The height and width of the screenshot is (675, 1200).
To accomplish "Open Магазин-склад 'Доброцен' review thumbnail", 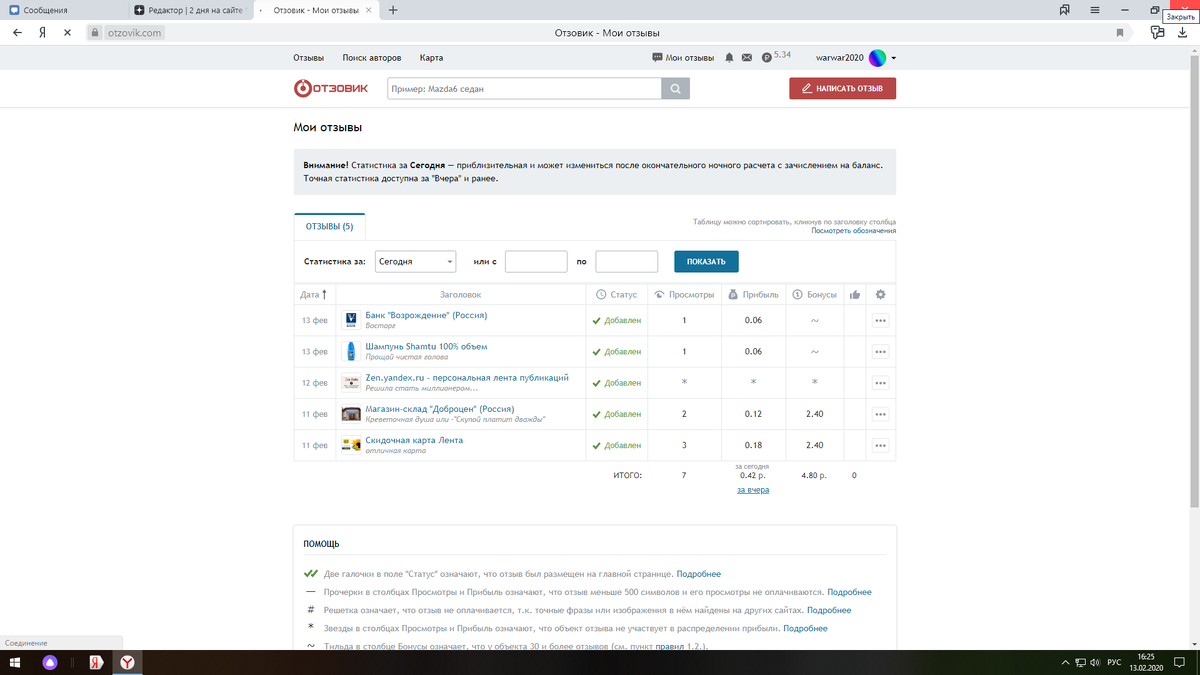I will pos(350,414).
